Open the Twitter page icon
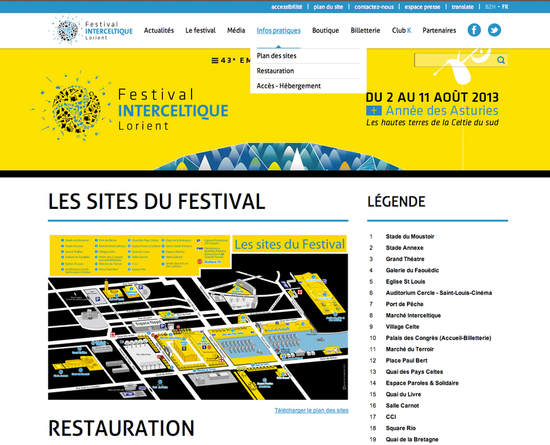 point(494,30)
